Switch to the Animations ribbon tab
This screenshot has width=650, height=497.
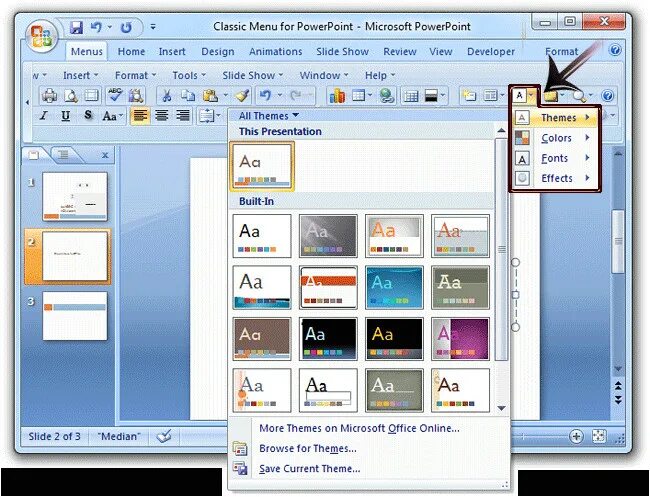click(276, 52)
